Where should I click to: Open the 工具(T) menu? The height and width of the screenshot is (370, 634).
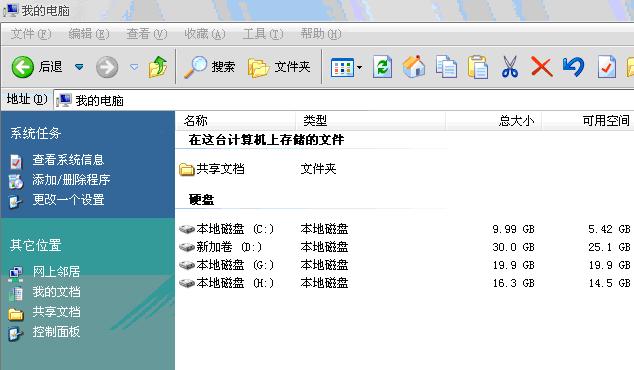(x=263, y=34)
